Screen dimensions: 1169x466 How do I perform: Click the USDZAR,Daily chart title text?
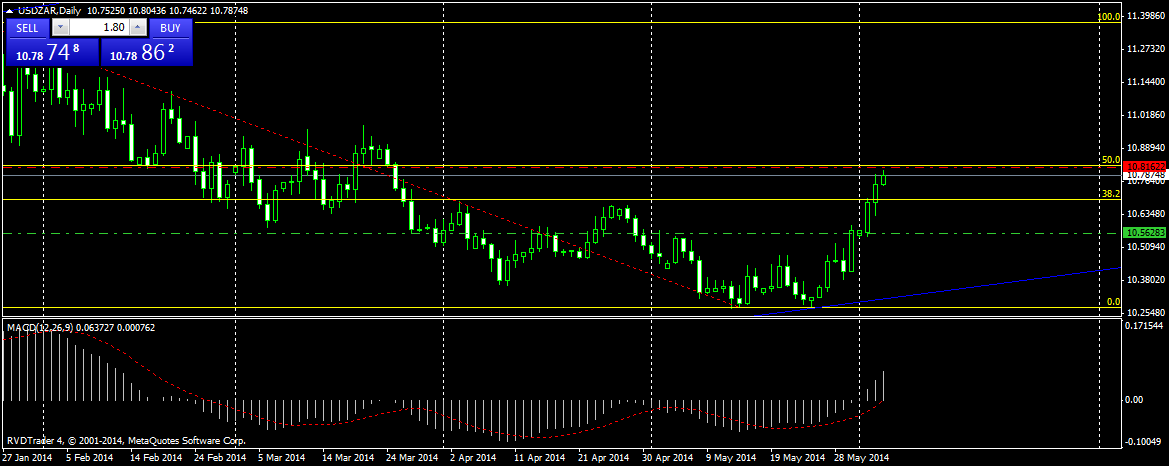[48, 10]
